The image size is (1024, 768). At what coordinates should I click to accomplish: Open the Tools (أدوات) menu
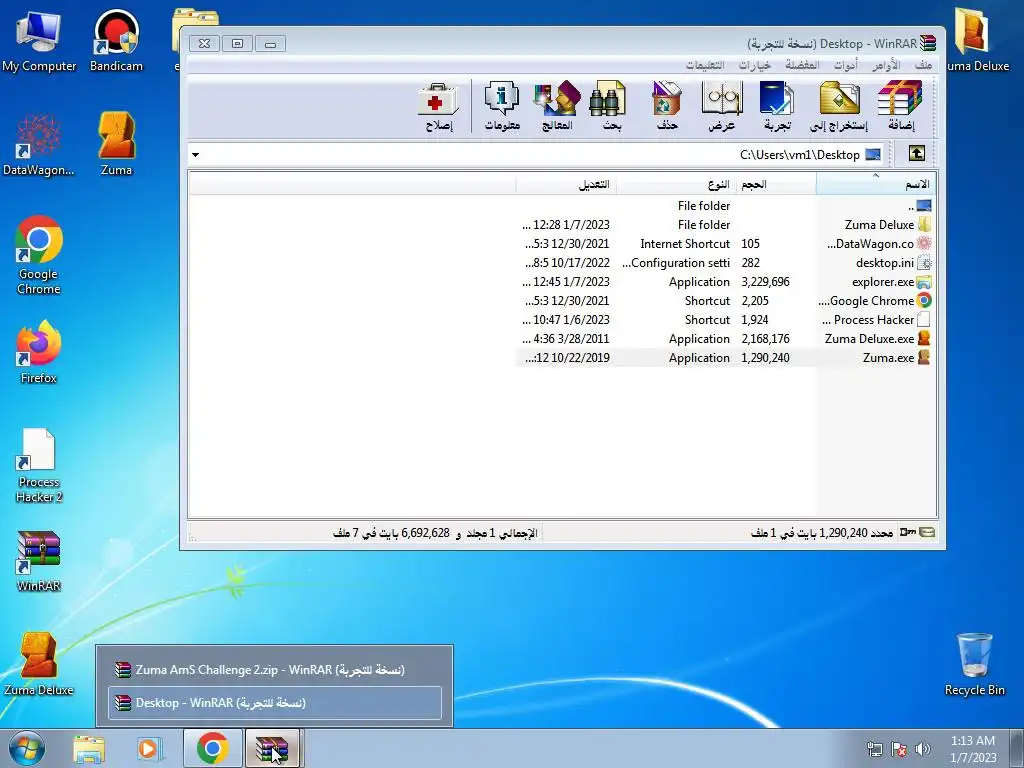pyautogui.click(x=846, y=65)
